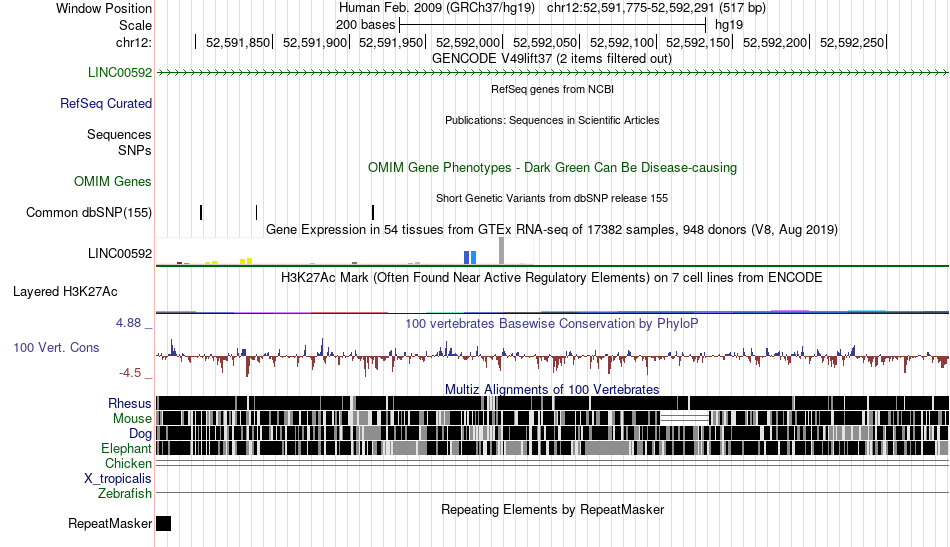Click Short Genetic Variants from dbSNP title

pyautogui.click(x=552, y=198)
